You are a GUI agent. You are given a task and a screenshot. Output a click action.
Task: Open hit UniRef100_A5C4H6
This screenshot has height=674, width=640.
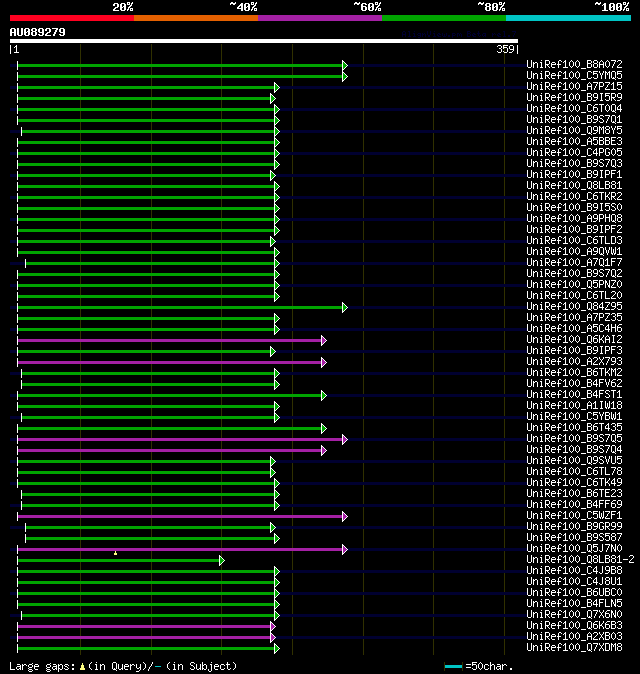(574, 328)
